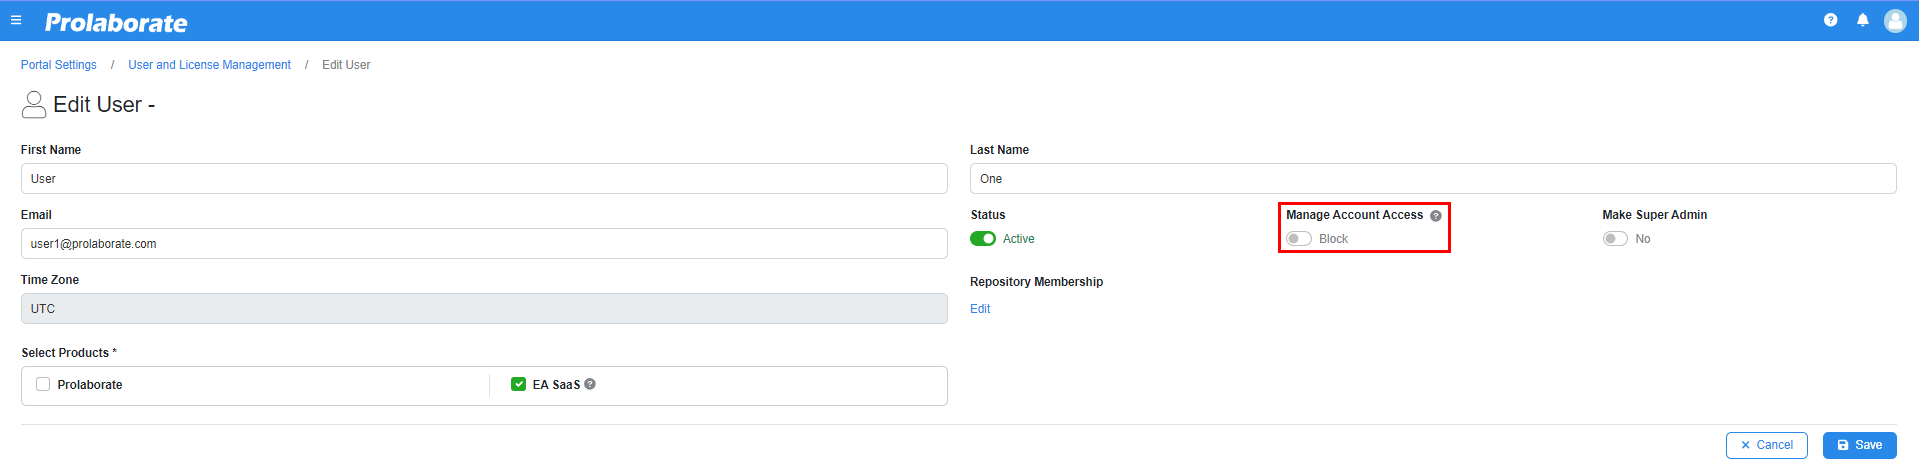1919x463 pixels.
Task: Click the Prolaborate logo
Action: pyautogui.click(x=116, y=22)
